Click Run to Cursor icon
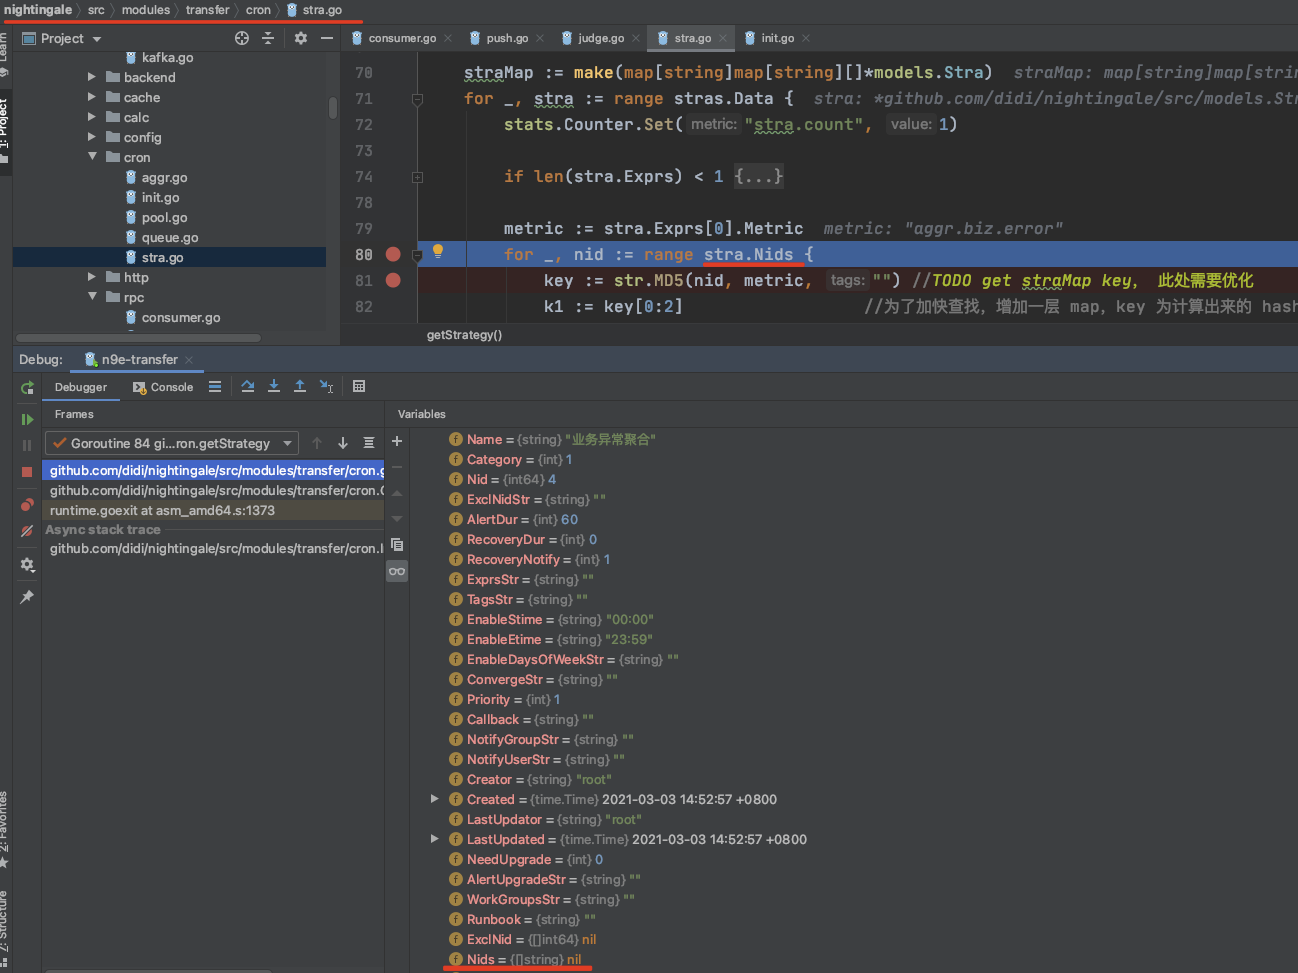 tap(326, 387)
